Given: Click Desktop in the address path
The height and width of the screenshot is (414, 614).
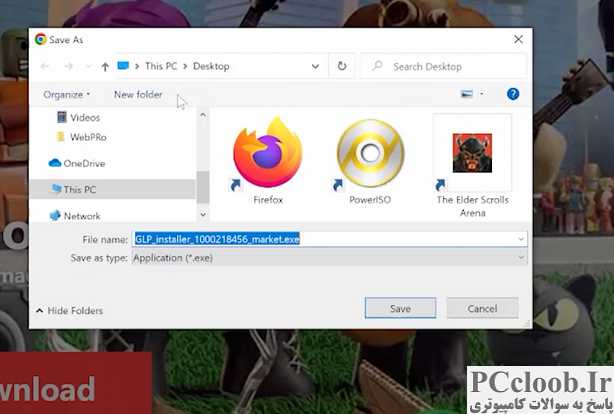Looking at the screenshot, I should [211, 66].
